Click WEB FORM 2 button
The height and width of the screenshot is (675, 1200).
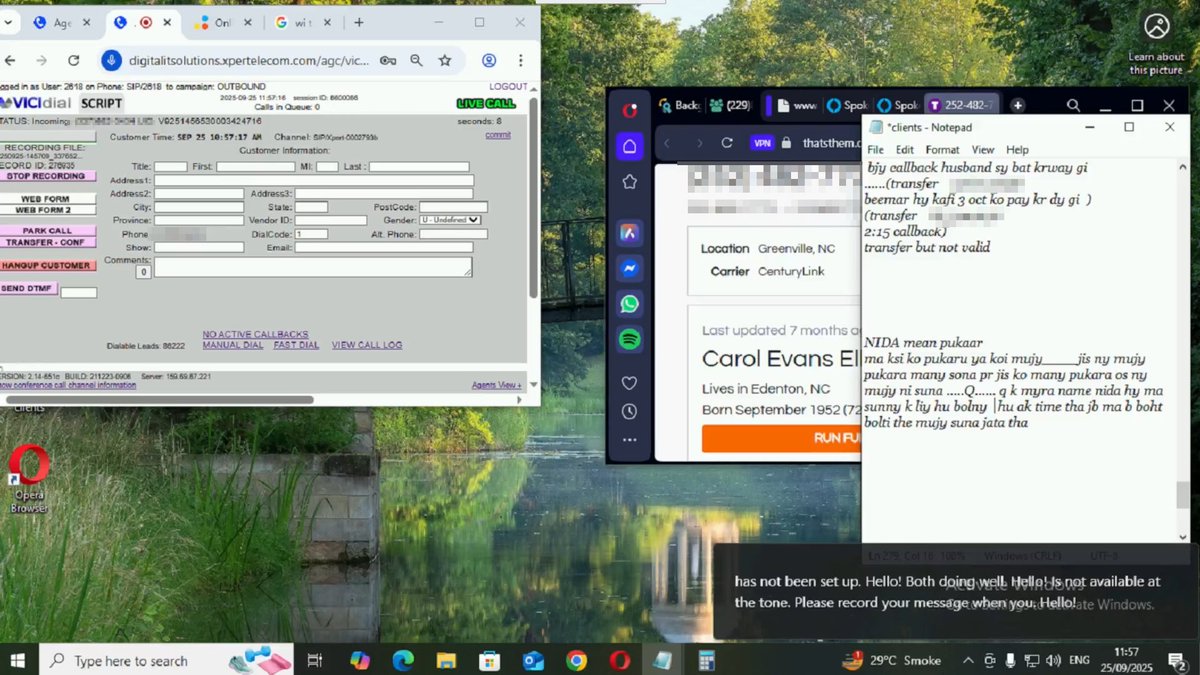click(x=47, y=210)
